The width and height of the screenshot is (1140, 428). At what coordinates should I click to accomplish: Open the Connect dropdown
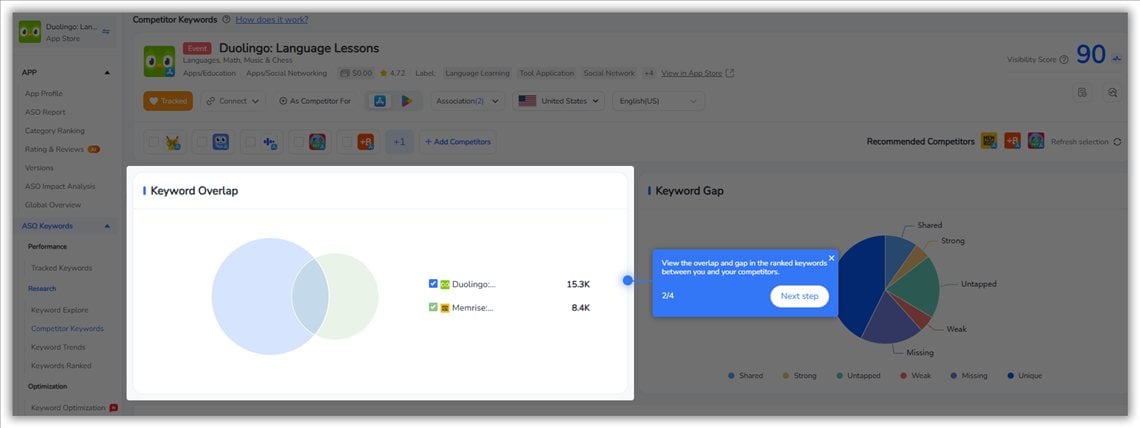[233, 101]
